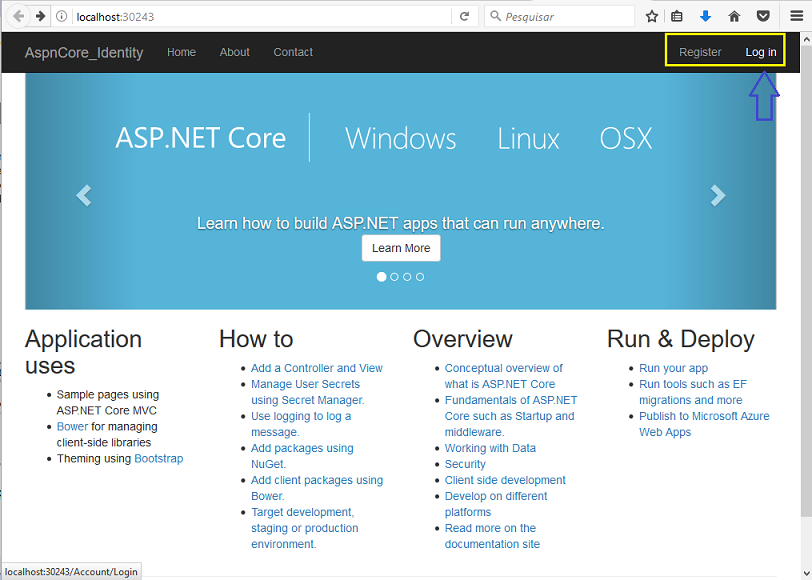Open the Firefox hamburger menu
This screenshot has height=580, width=812.
(x=796, y=17)
